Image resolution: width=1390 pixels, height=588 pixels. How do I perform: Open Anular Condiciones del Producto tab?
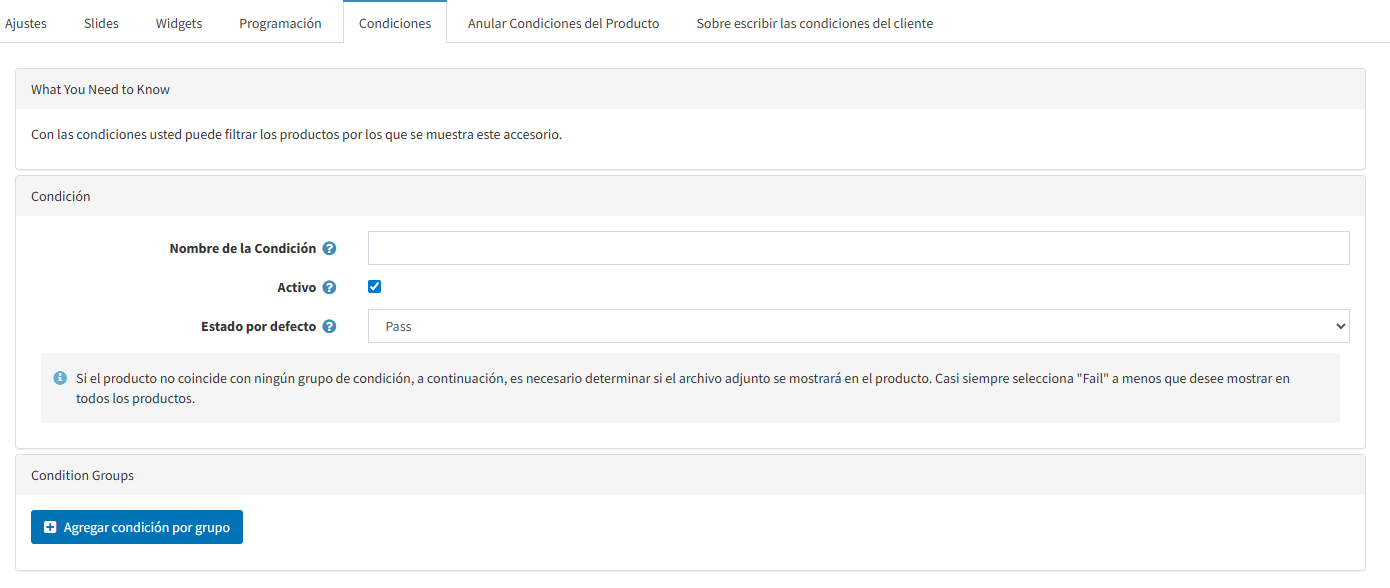[x=563, y=23]
